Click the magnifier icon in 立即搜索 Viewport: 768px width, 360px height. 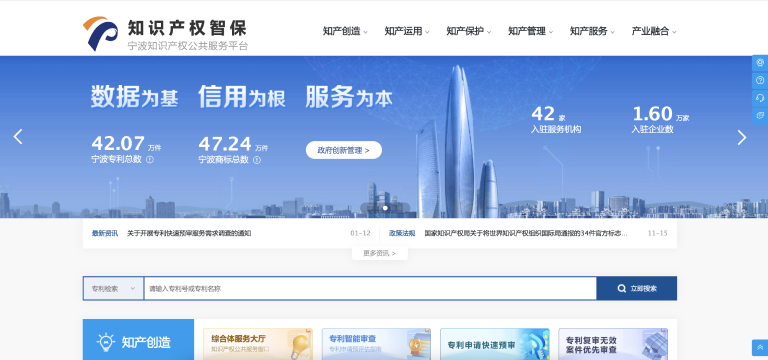click(622, 288)
